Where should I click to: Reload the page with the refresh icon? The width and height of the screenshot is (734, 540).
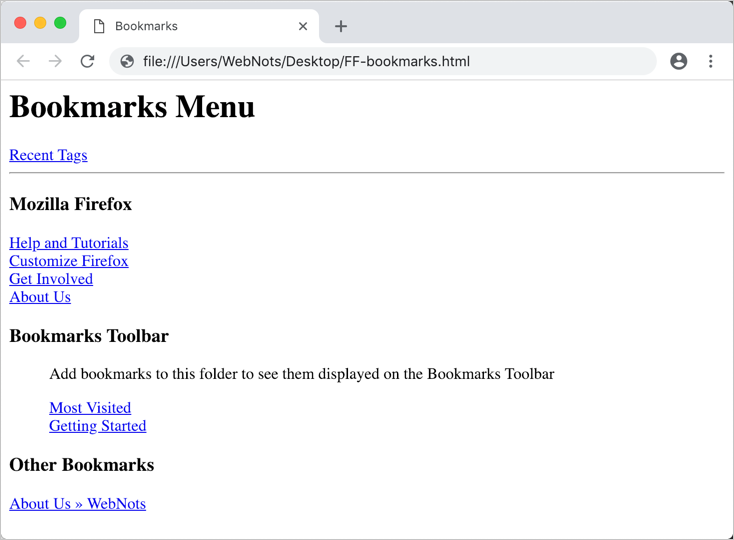(87, 61)
